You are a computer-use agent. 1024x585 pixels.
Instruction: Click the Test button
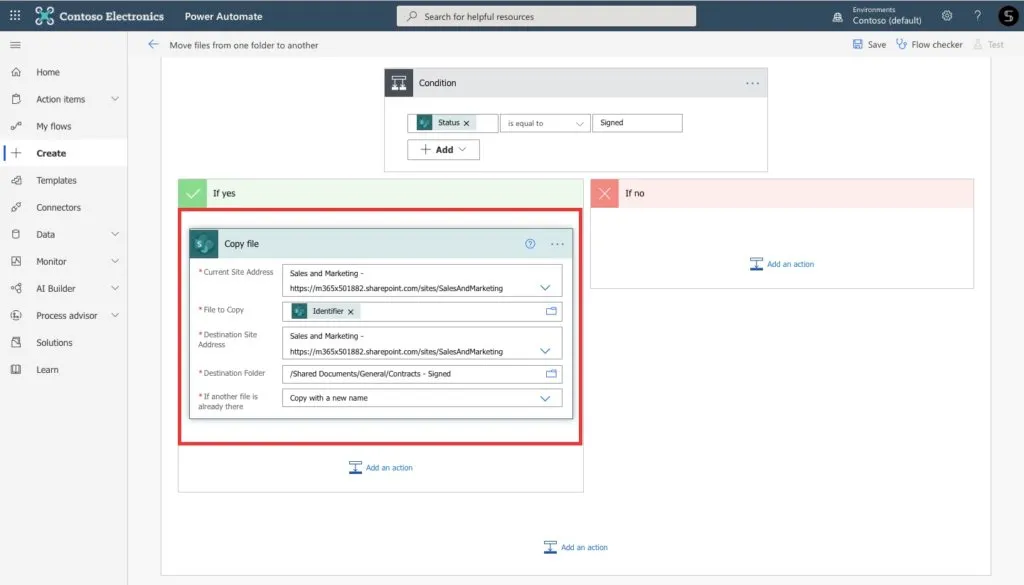coord(989,44)
